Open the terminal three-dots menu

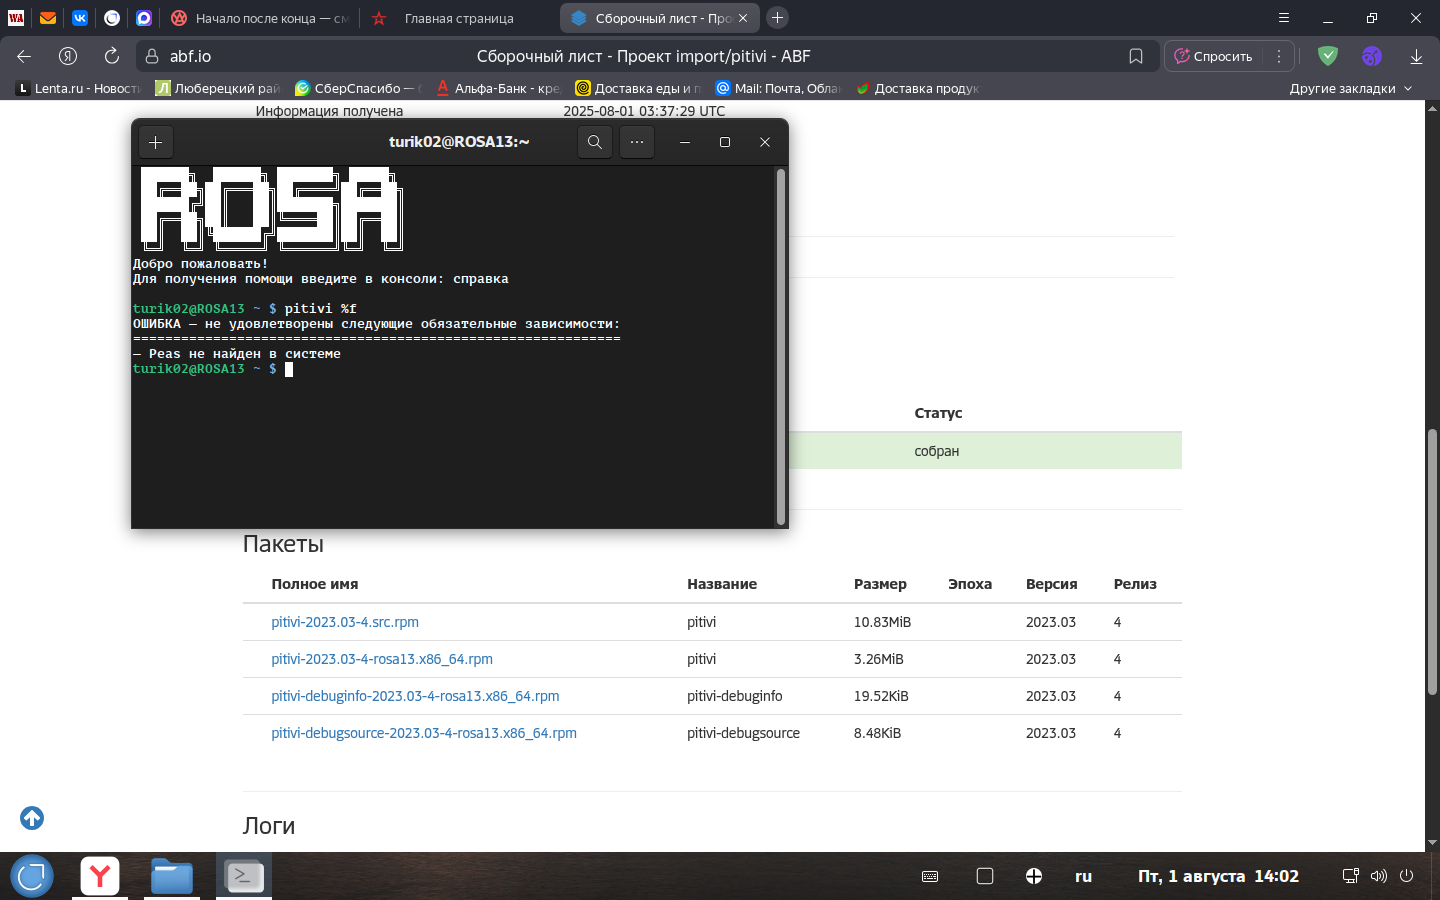tap(637, 142)
